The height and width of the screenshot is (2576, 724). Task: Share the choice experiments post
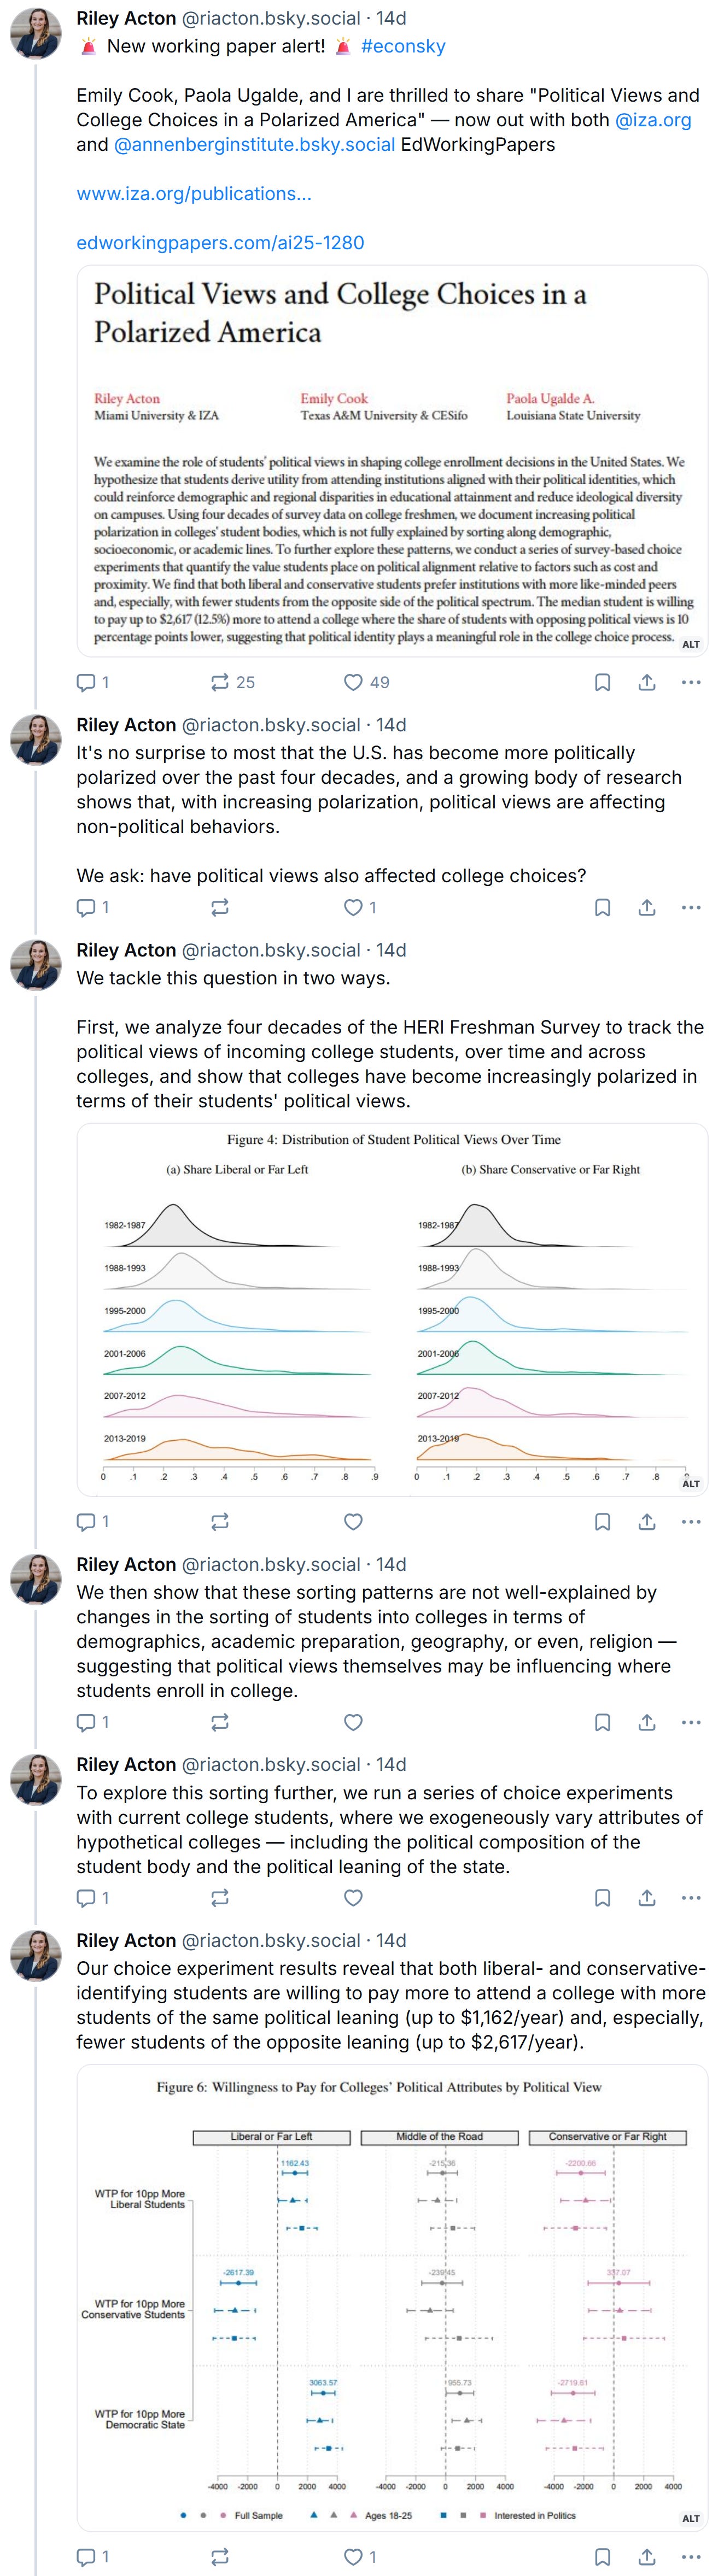[x=647, y=1897]
